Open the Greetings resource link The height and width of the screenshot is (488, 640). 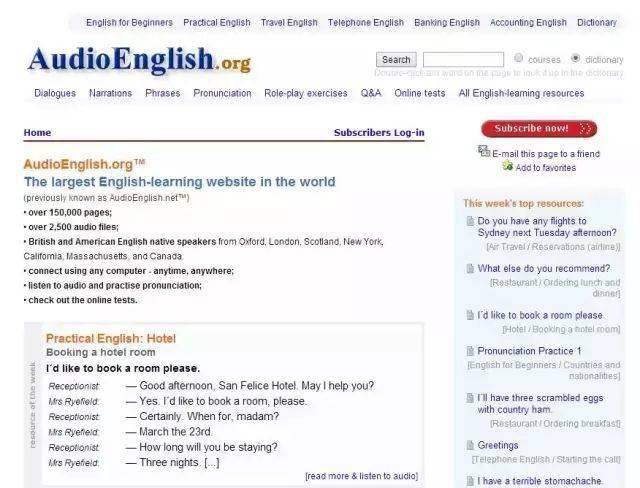(498, 445)
